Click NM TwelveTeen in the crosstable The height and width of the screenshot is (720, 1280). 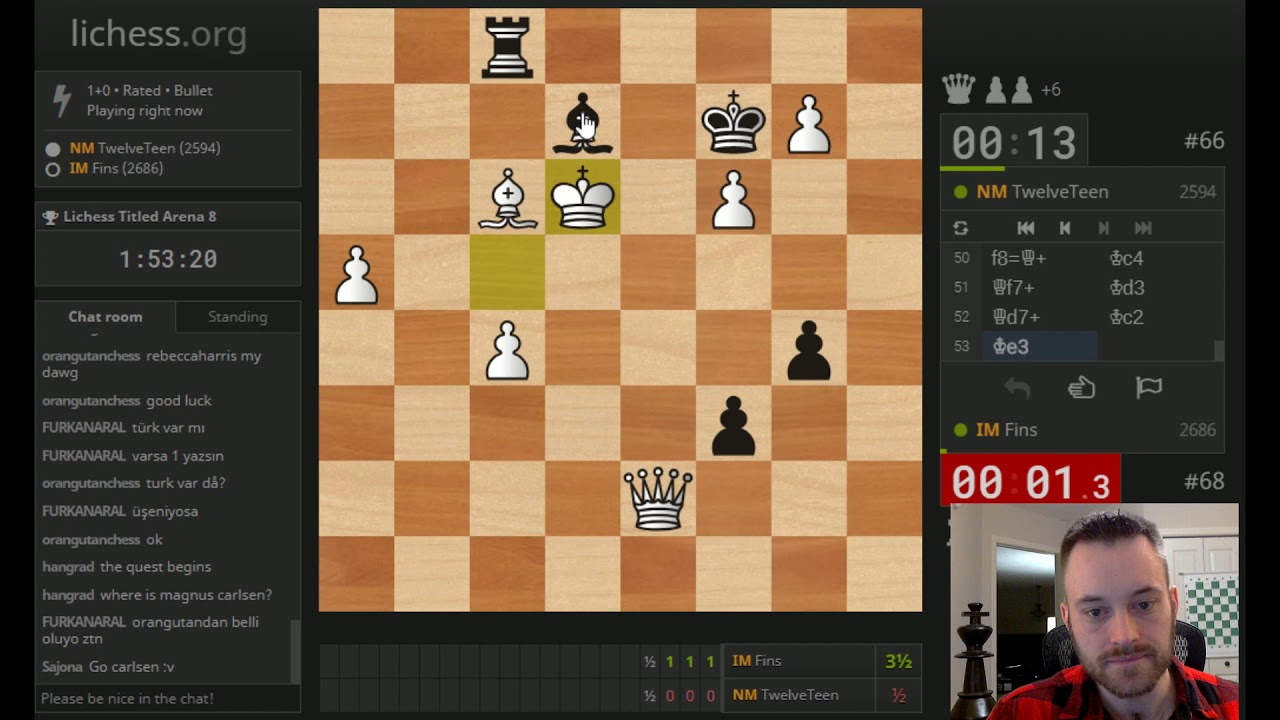[786, 695]
